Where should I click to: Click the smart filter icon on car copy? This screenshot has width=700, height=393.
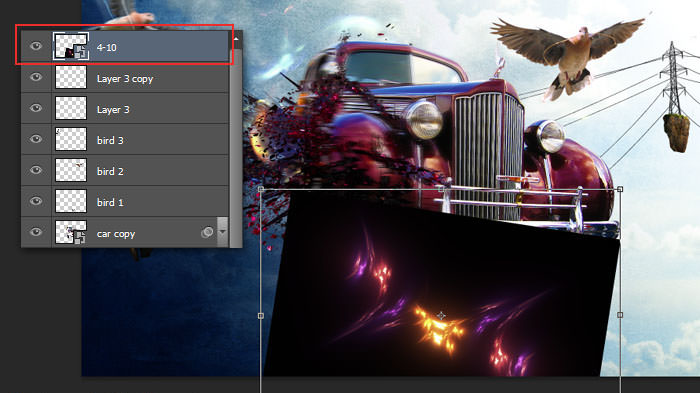pyautogui.click(x=207, y=232)
